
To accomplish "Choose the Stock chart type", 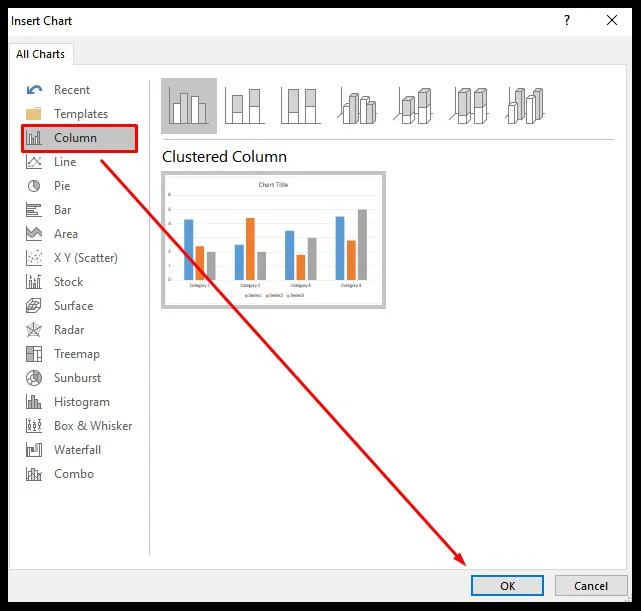I will coord(69,282).
